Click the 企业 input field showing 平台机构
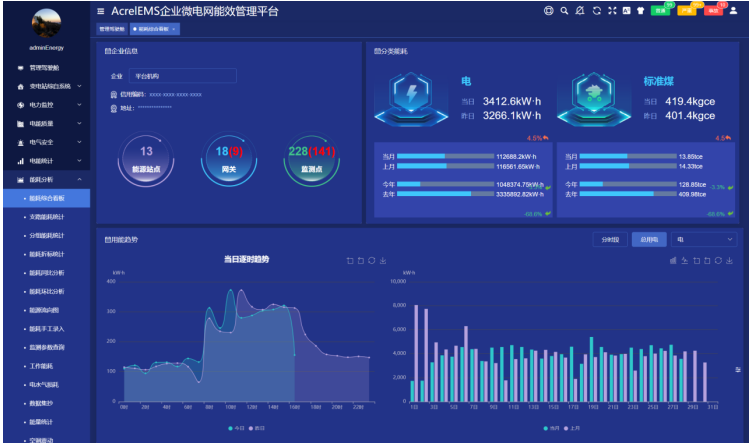Image resolution: width=754 pixels, height=447 pixels. pos(183,76)
